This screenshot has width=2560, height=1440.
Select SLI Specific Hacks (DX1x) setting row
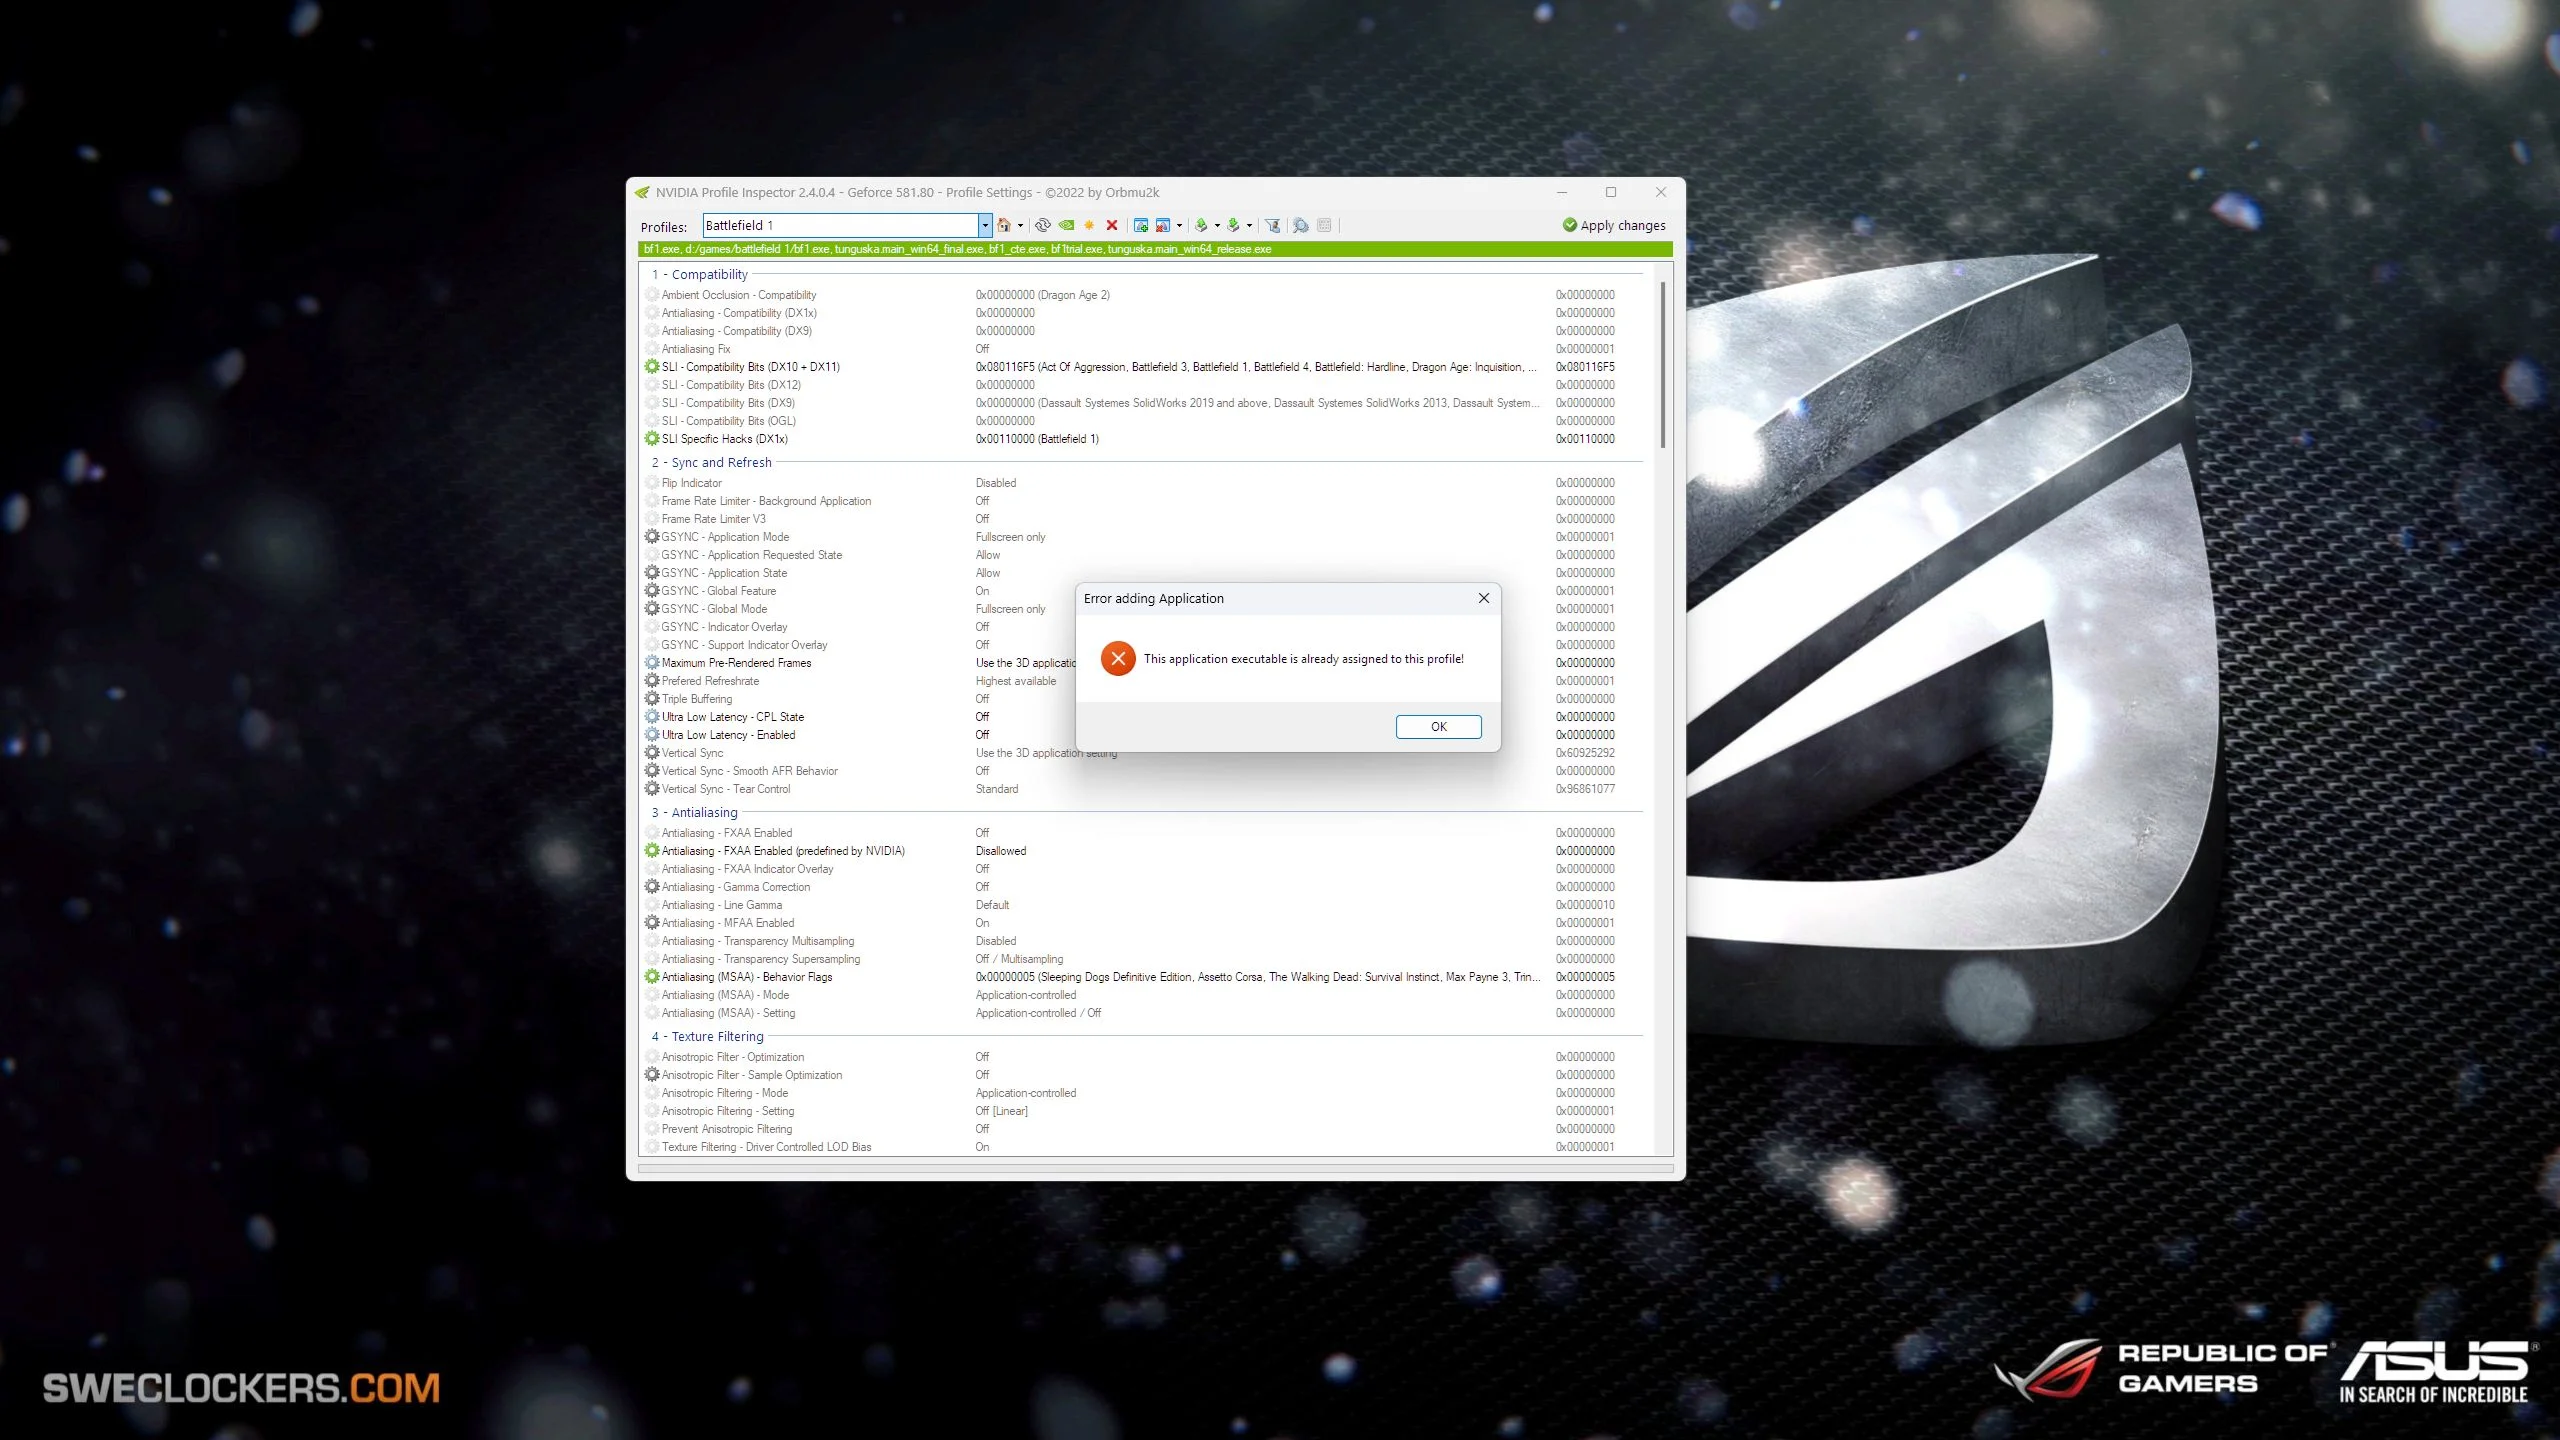pos(725,439)
